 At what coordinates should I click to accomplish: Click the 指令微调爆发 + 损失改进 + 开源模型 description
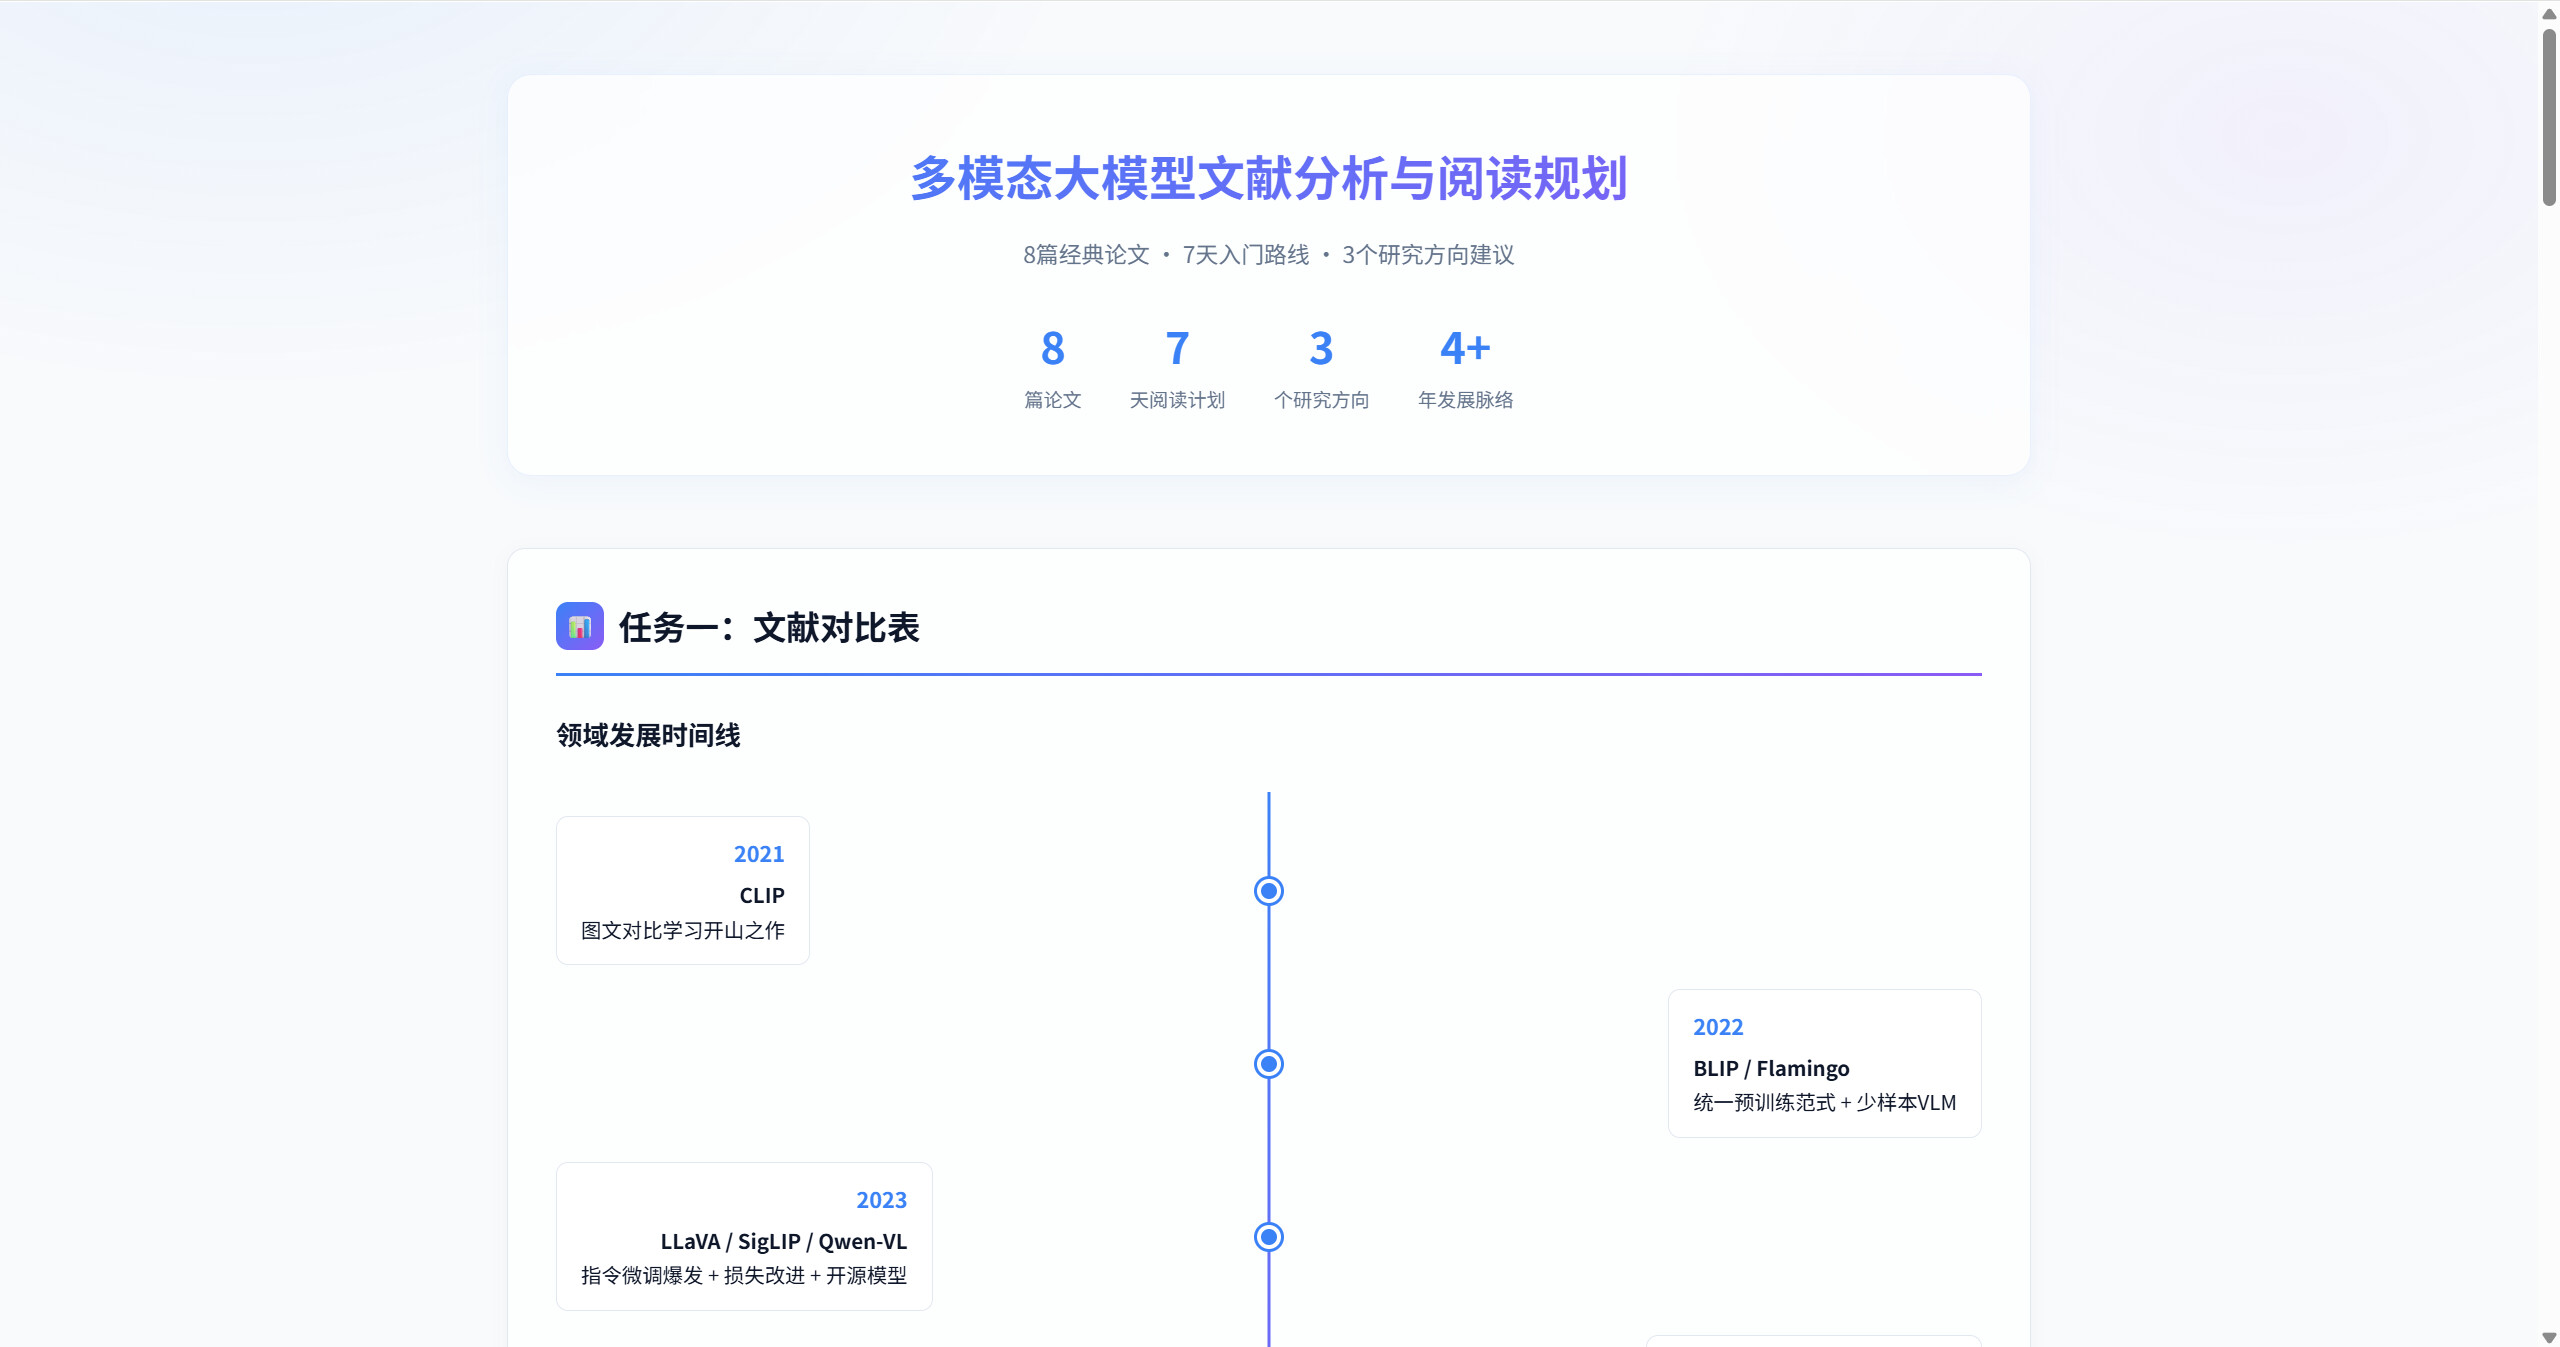(744, 1275)
